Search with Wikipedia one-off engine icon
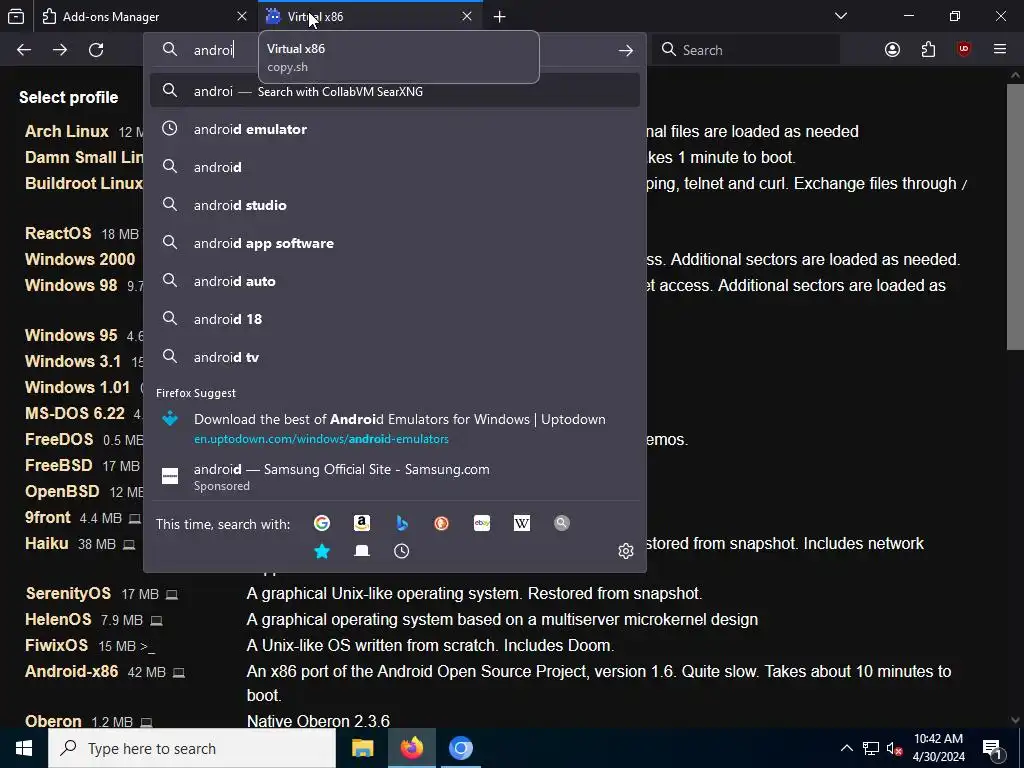 [x=522, y=523]
